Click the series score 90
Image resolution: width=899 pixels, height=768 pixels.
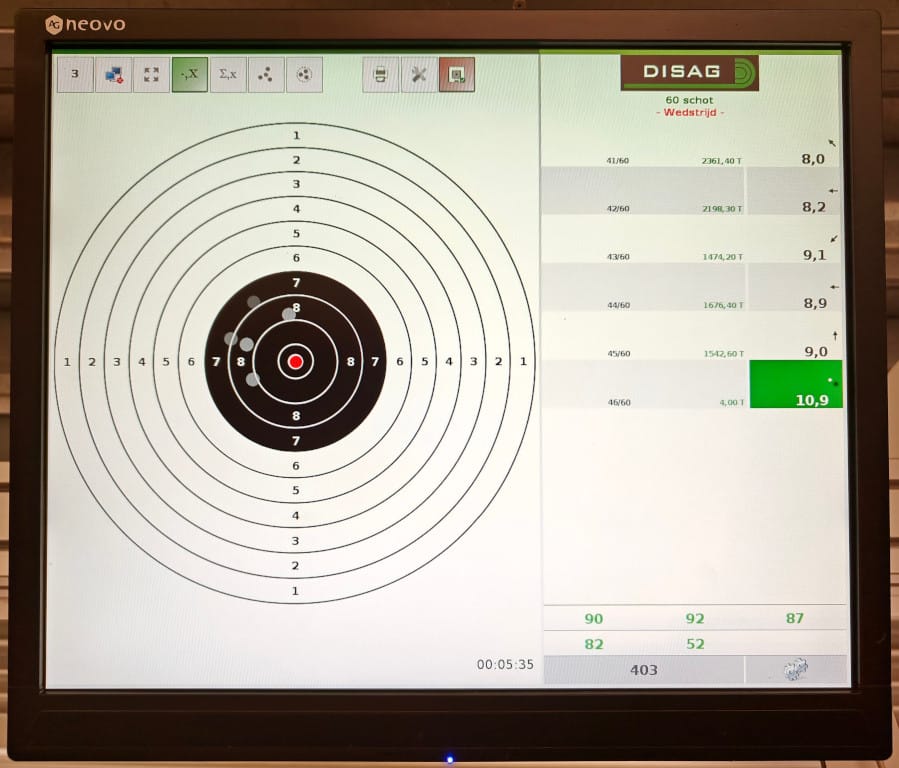pos(593,618)
